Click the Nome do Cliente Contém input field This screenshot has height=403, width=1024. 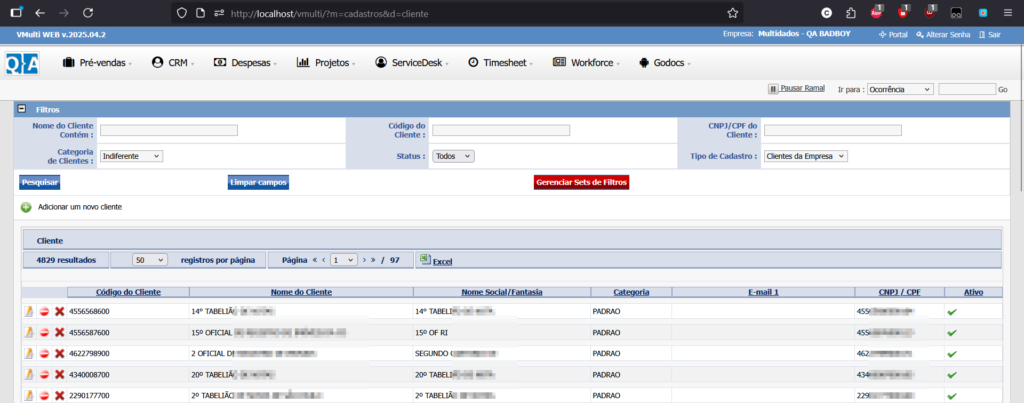coord(169,130)
